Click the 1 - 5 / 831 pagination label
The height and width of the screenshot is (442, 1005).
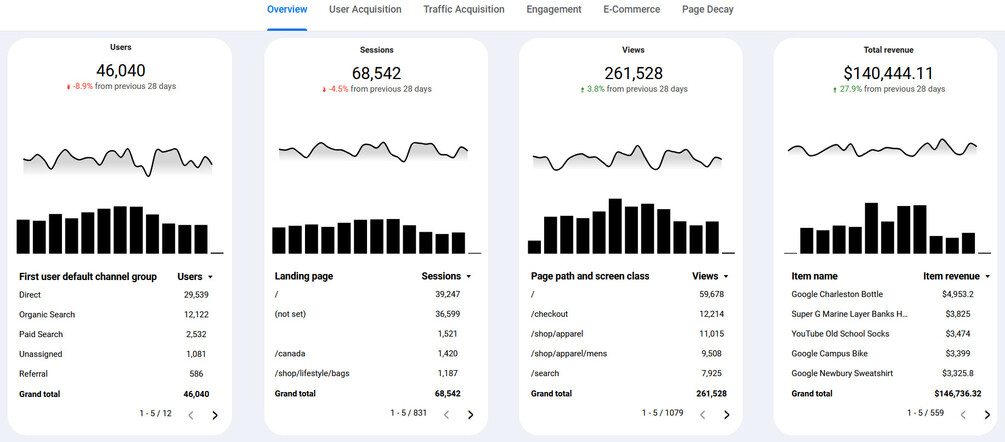pyautogui.click(x=408, y=413)
